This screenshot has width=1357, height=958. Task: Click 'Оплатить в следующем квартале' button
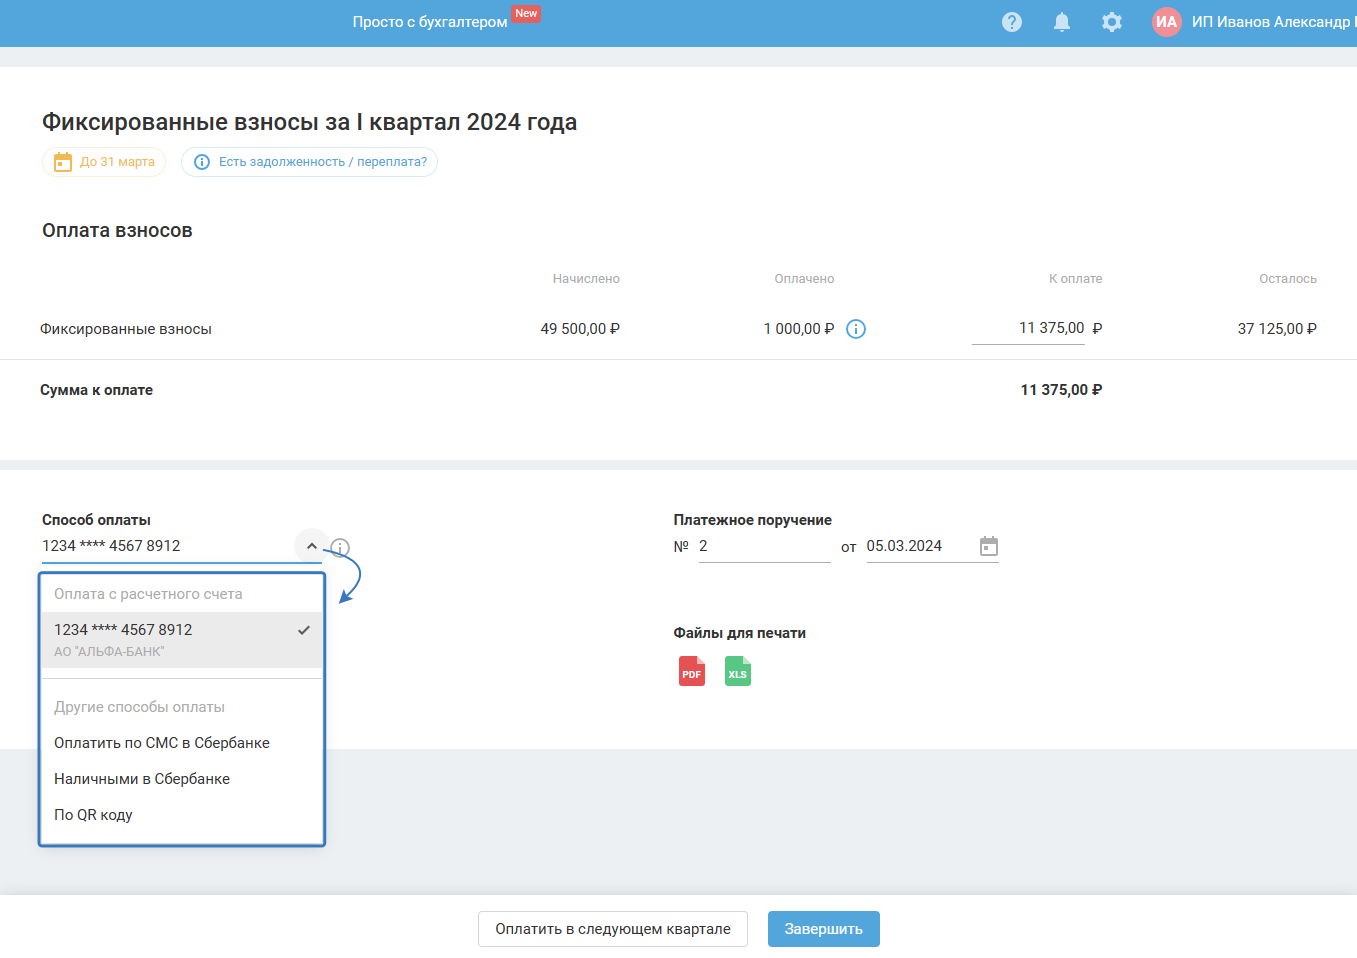612,929
